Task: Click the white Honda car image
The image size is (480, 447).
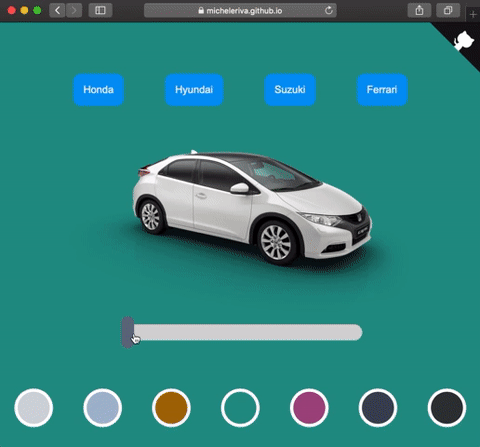Action: 252,207
